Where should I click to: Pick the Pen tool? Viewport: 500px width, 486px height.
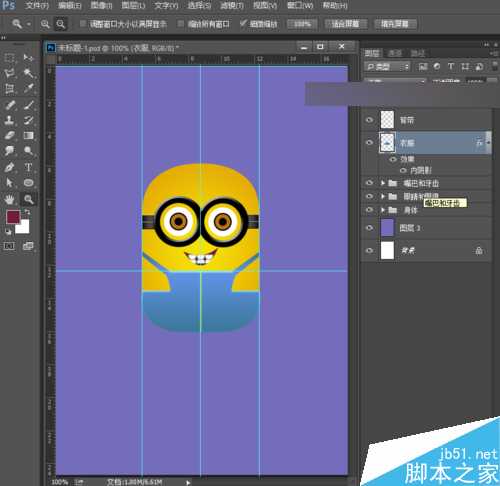[x=9, y=167]
